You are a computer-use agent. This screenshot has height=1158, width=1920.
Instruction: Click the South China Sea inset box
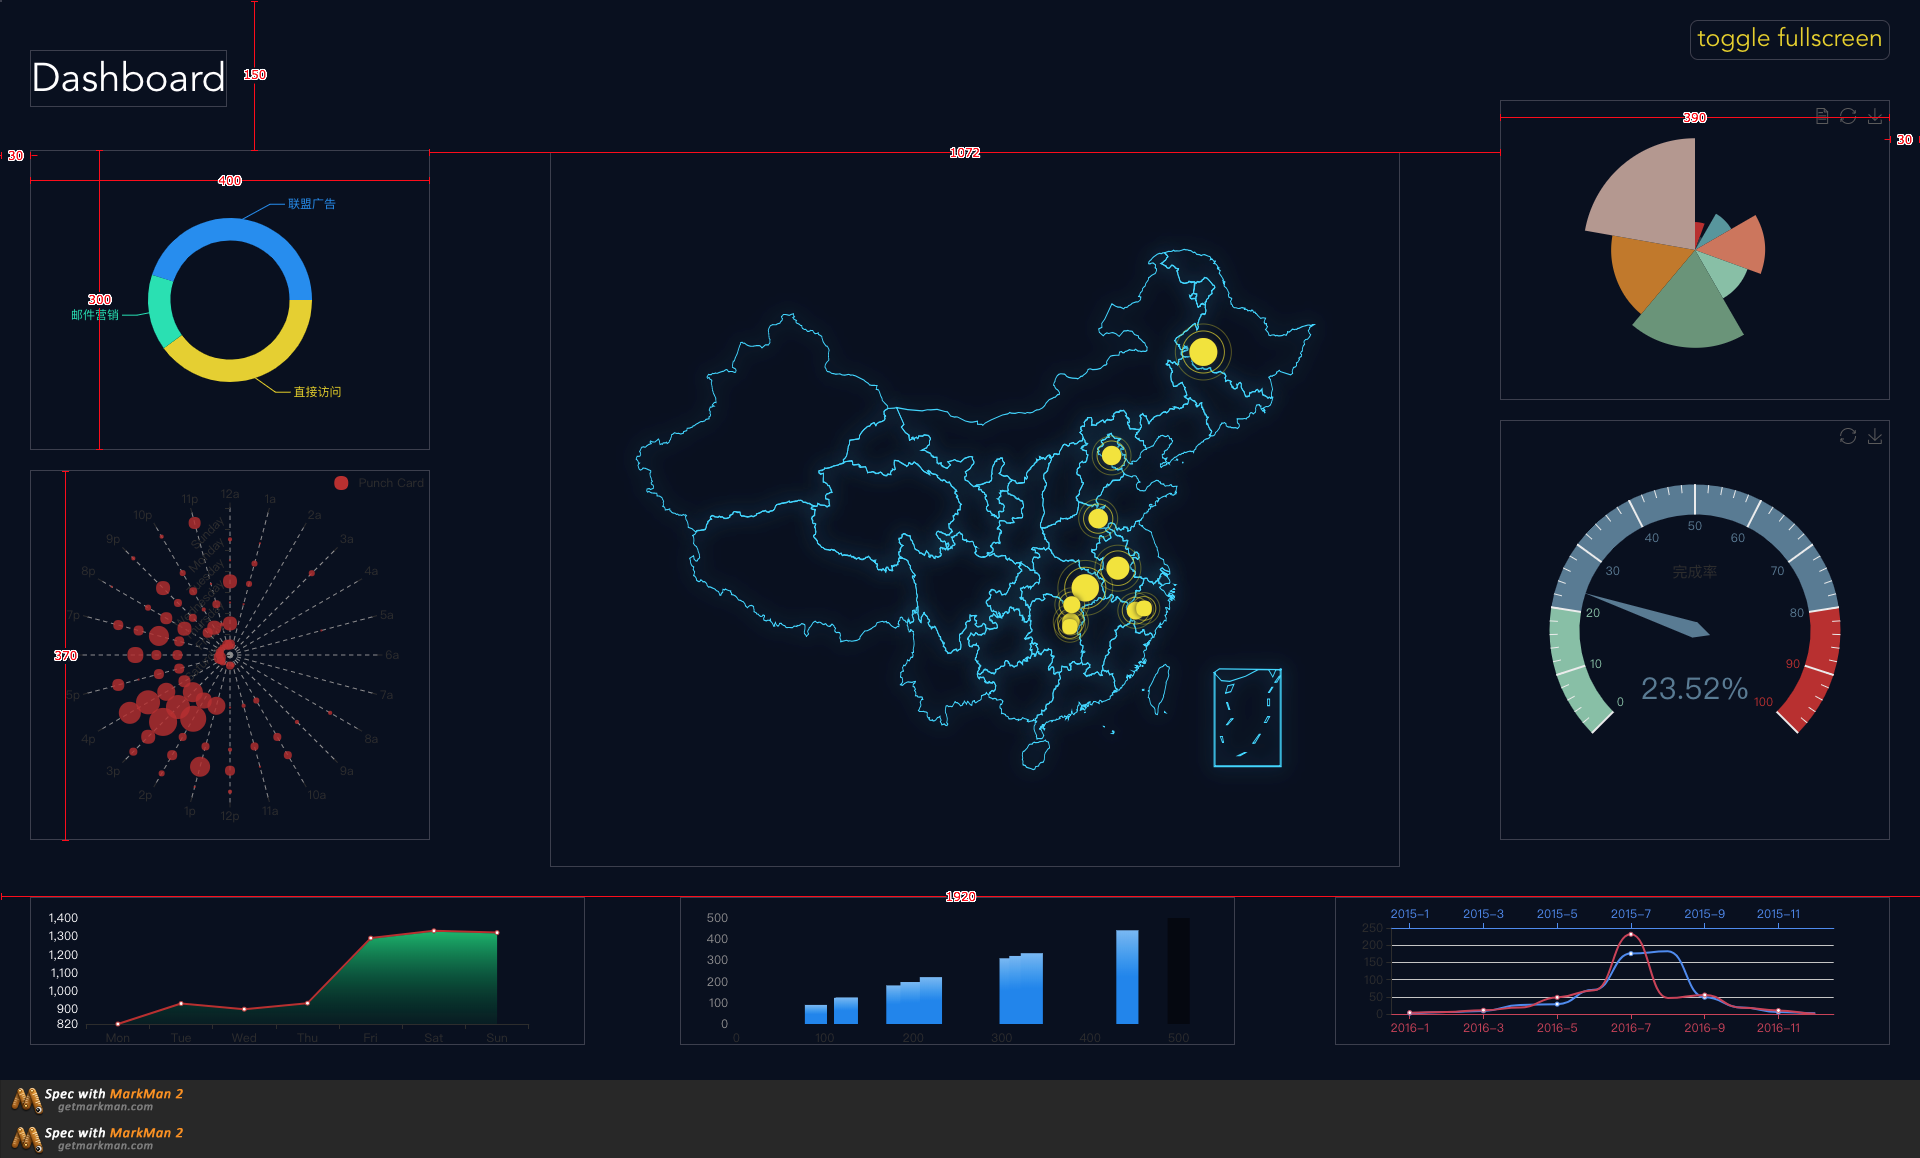[x=1247, y=718]
